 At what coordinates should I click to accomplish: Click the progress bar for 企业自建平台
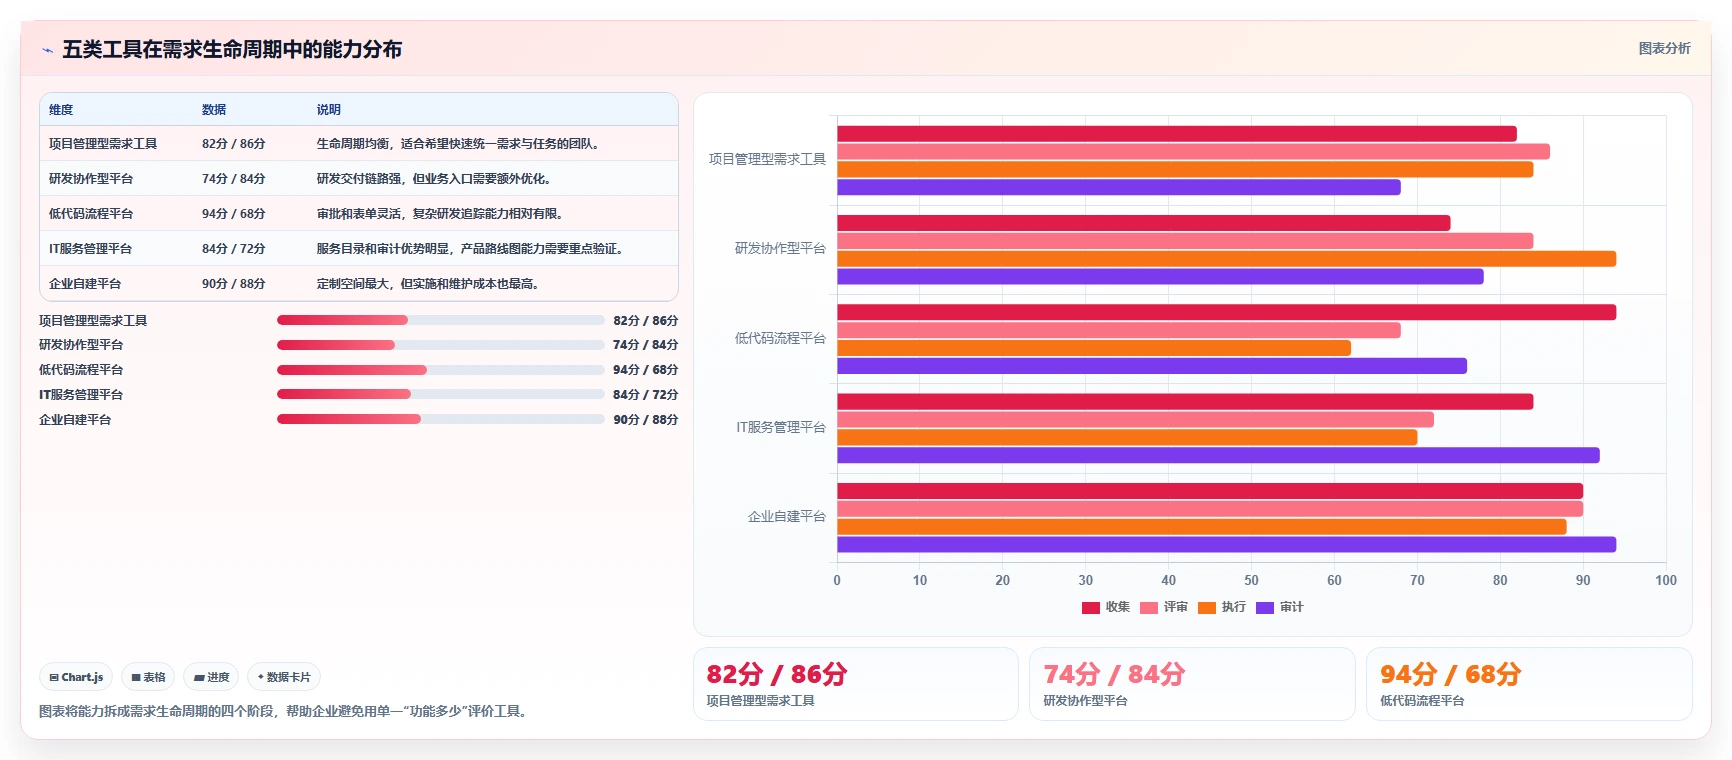click(441, 419)
